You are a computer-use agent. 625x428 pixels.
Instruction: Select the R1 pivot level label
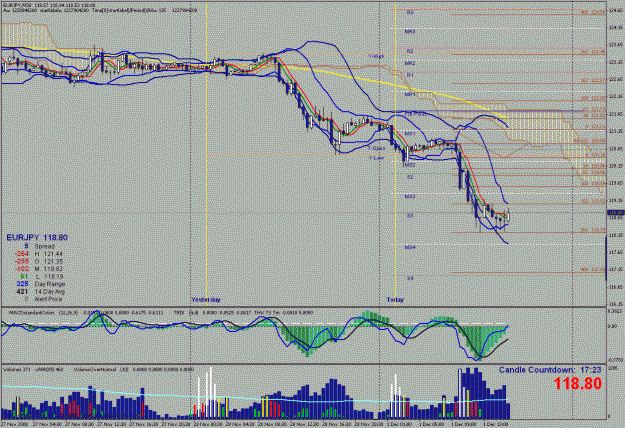click(x=410, y=75)
